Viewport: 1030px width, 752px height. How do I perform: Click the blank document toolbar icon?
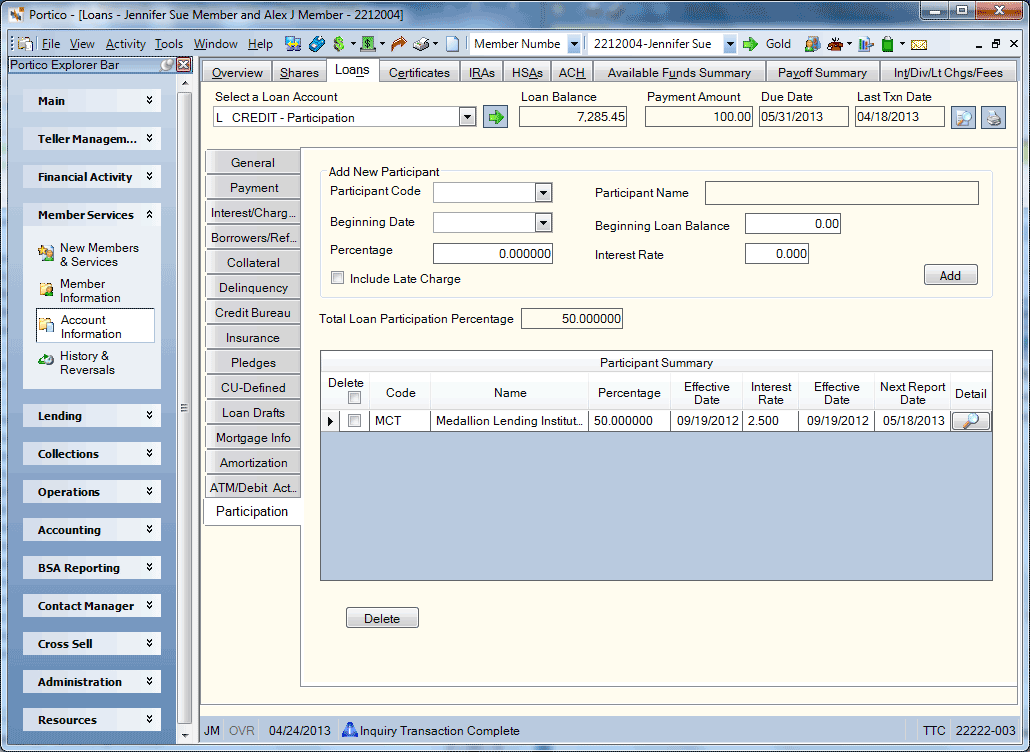click(453, 44)
